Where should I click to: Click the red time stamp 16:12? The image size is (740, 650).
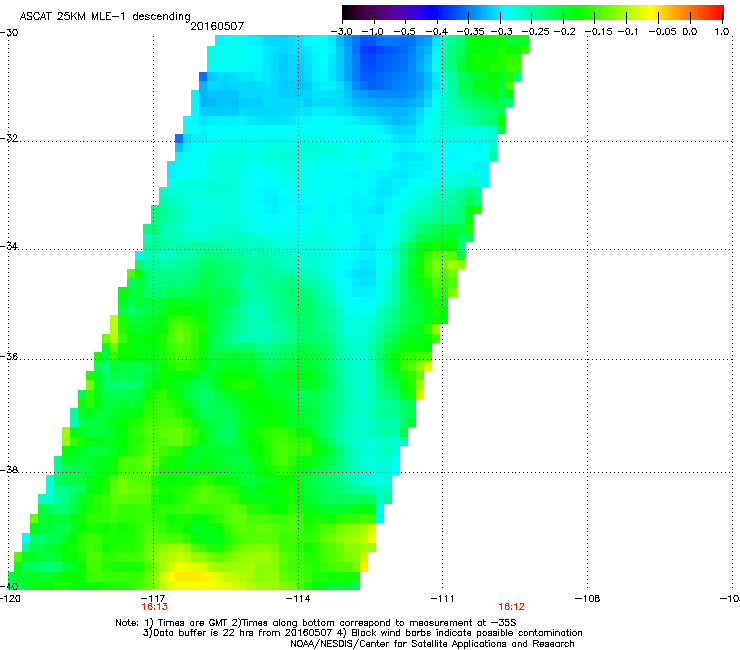click(x=512, y=607)
